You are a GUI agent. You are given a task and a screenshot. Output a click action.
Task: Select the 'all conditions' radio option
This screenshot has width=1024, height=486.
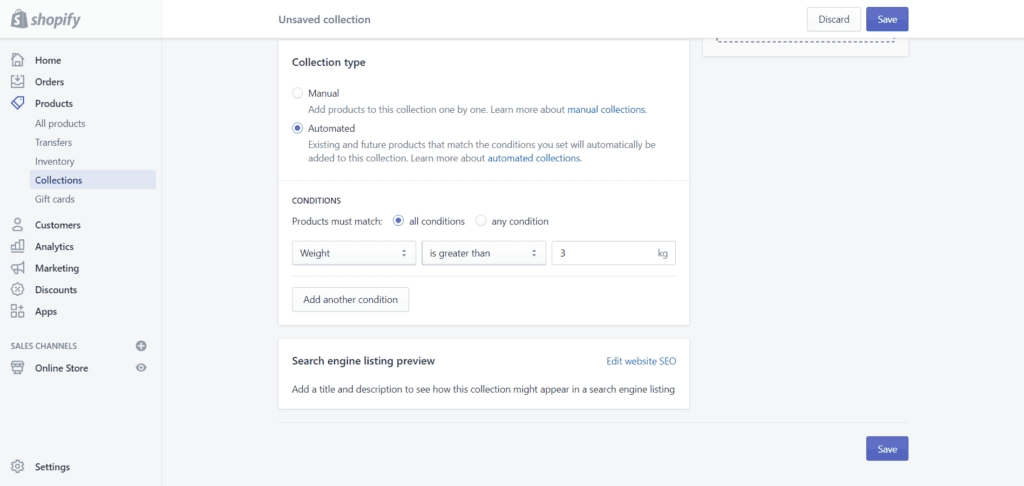coord(398,221)
